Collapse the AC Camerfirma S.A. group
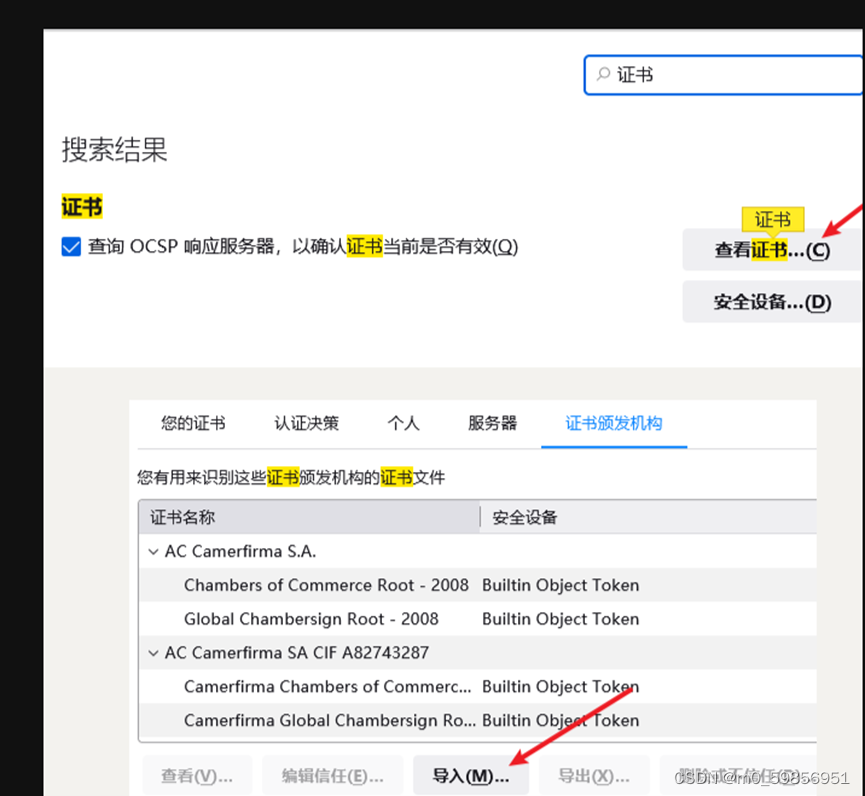 [154, 551]
